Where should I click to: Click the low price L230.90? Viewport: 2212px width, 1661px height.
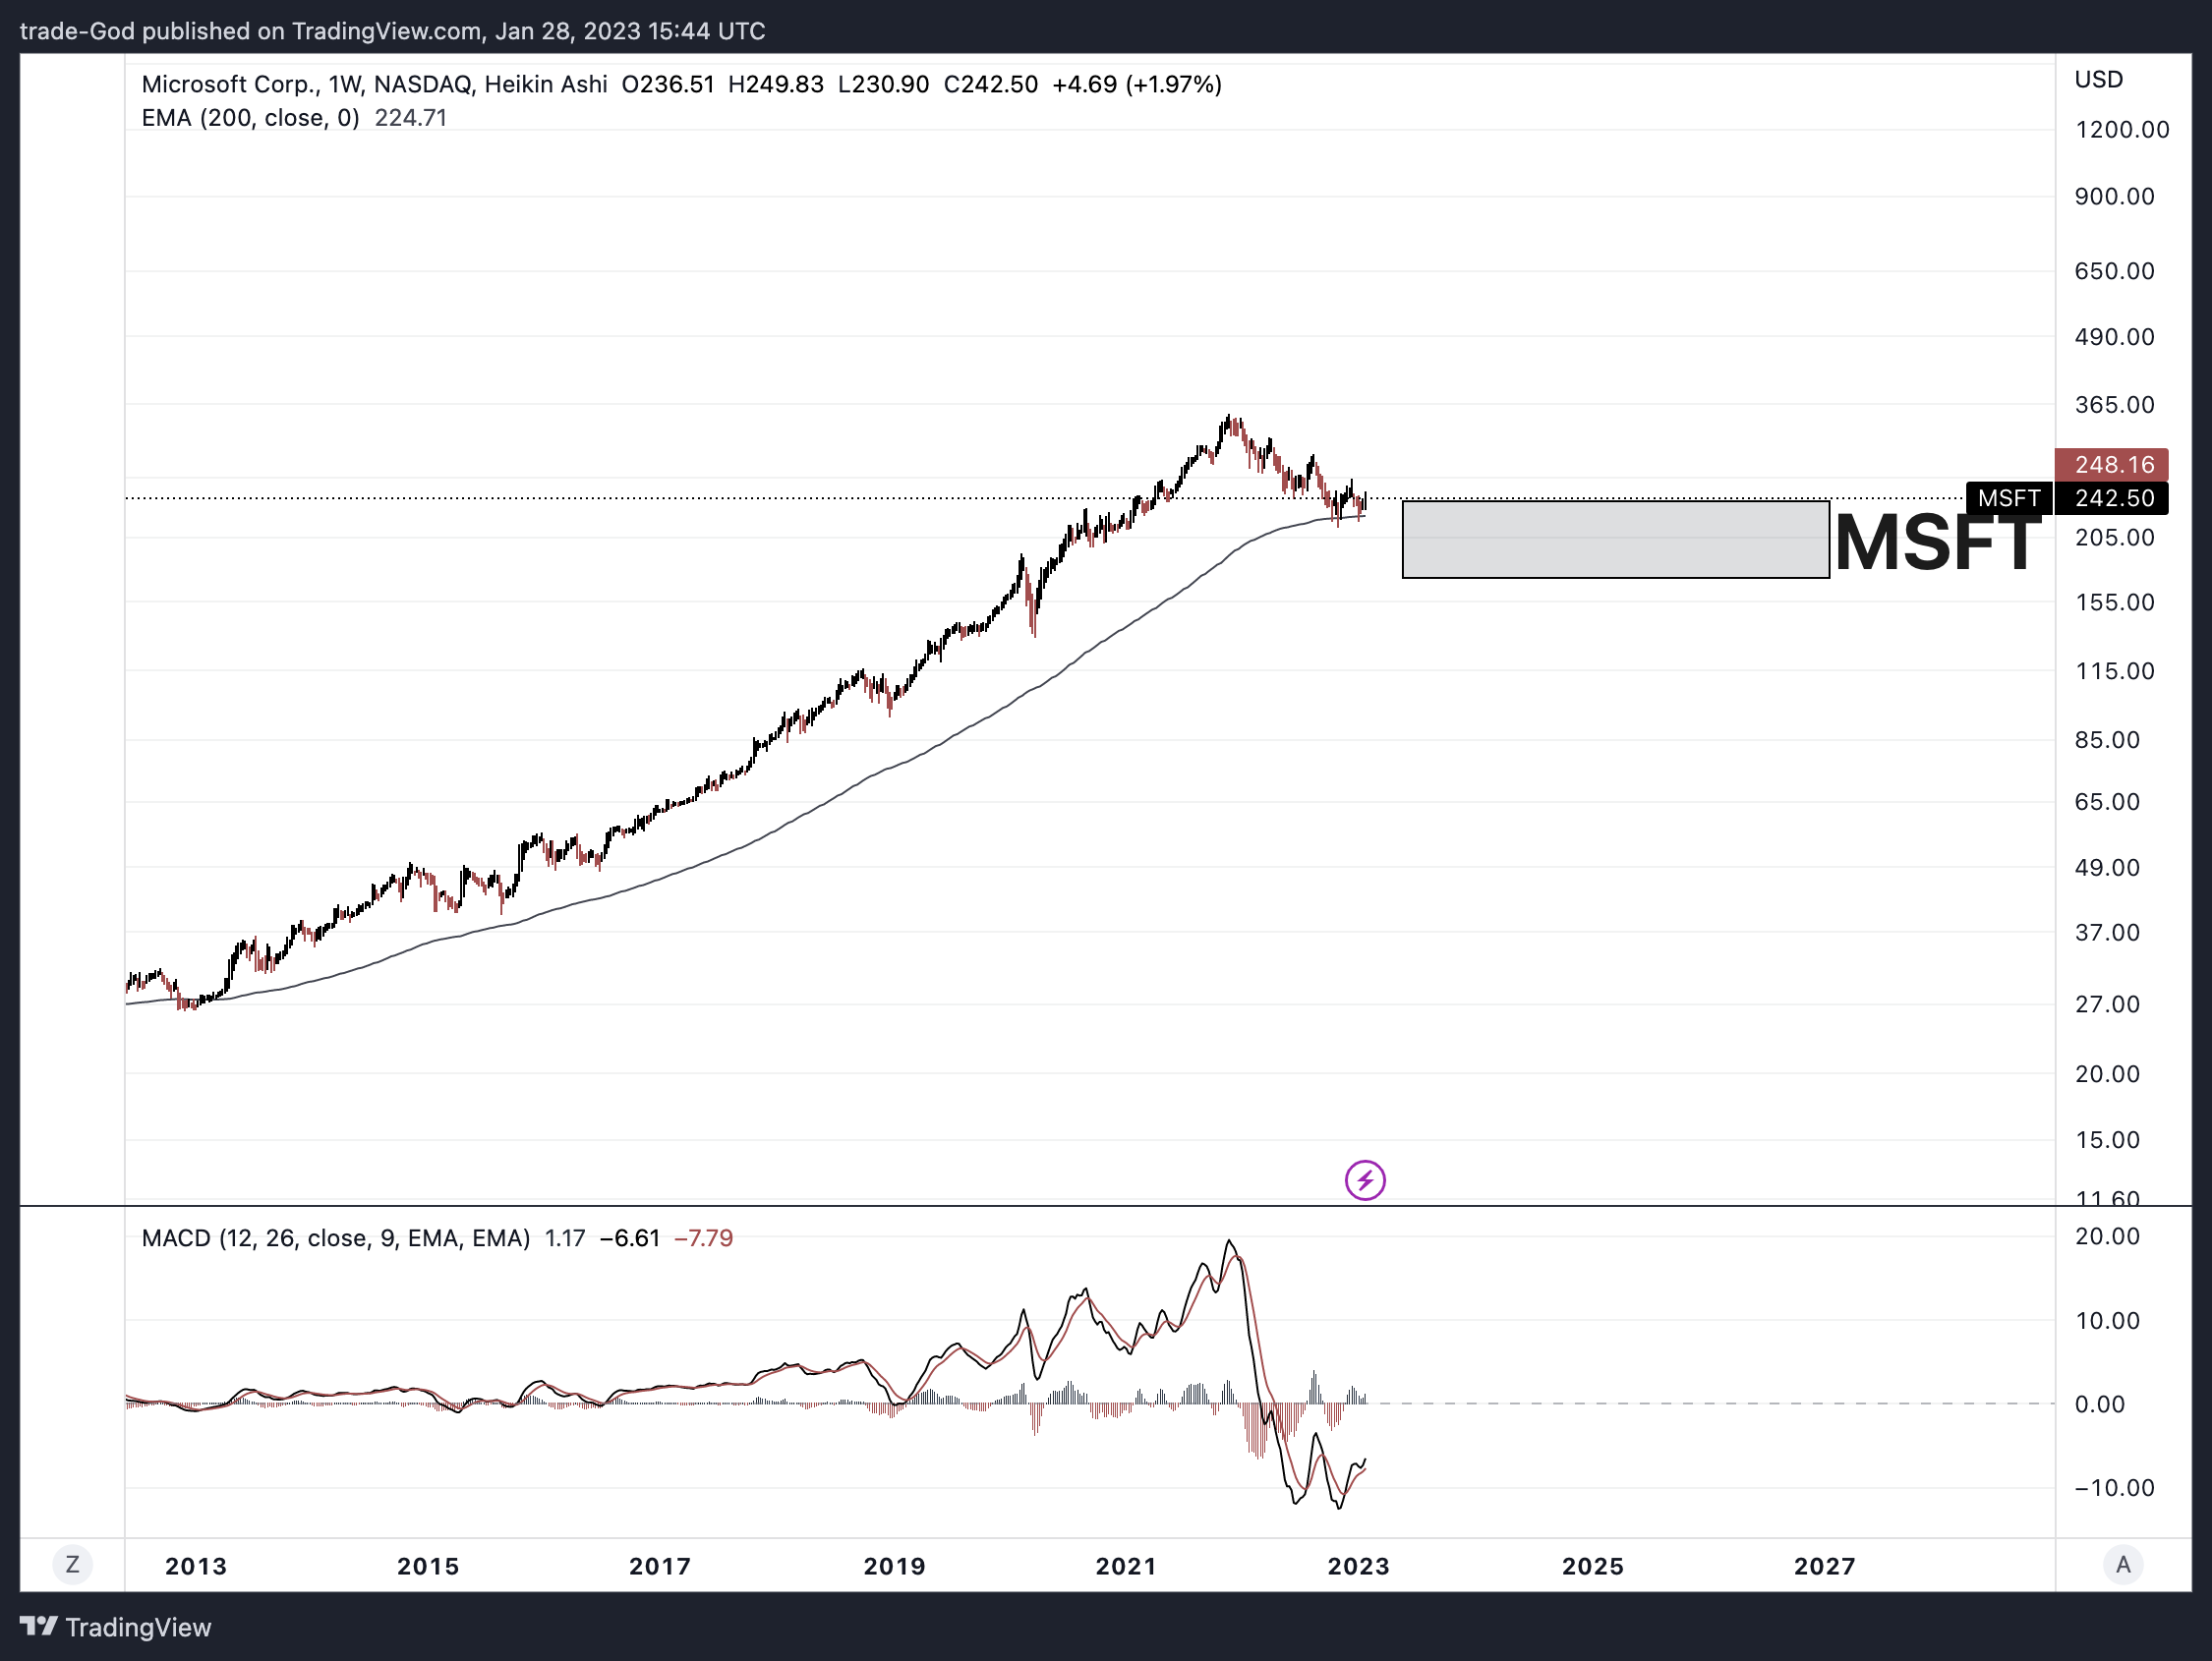click(883, 84)
